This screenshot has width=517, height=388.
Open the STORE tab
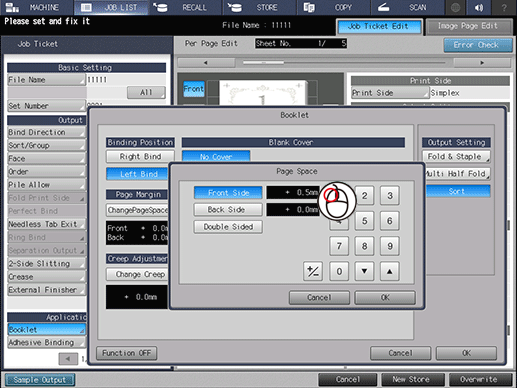coord(259,7)
